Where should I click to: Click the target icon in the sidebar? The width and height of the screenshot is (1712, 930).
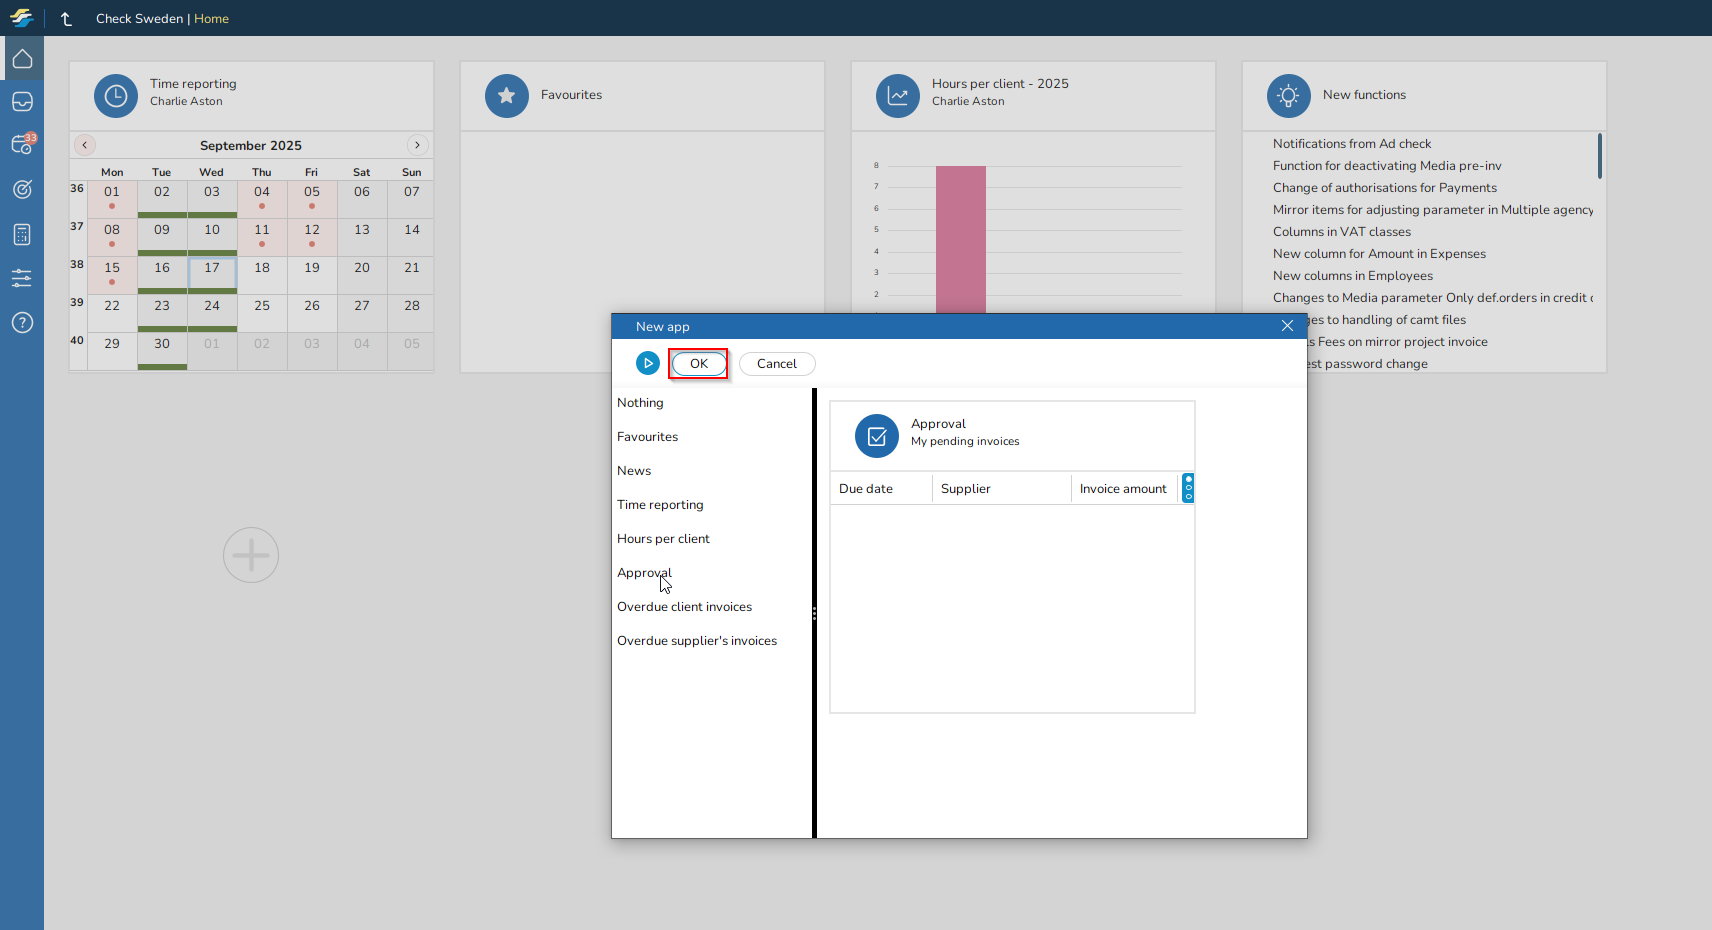pyautogui.click(x=22, y=189)
